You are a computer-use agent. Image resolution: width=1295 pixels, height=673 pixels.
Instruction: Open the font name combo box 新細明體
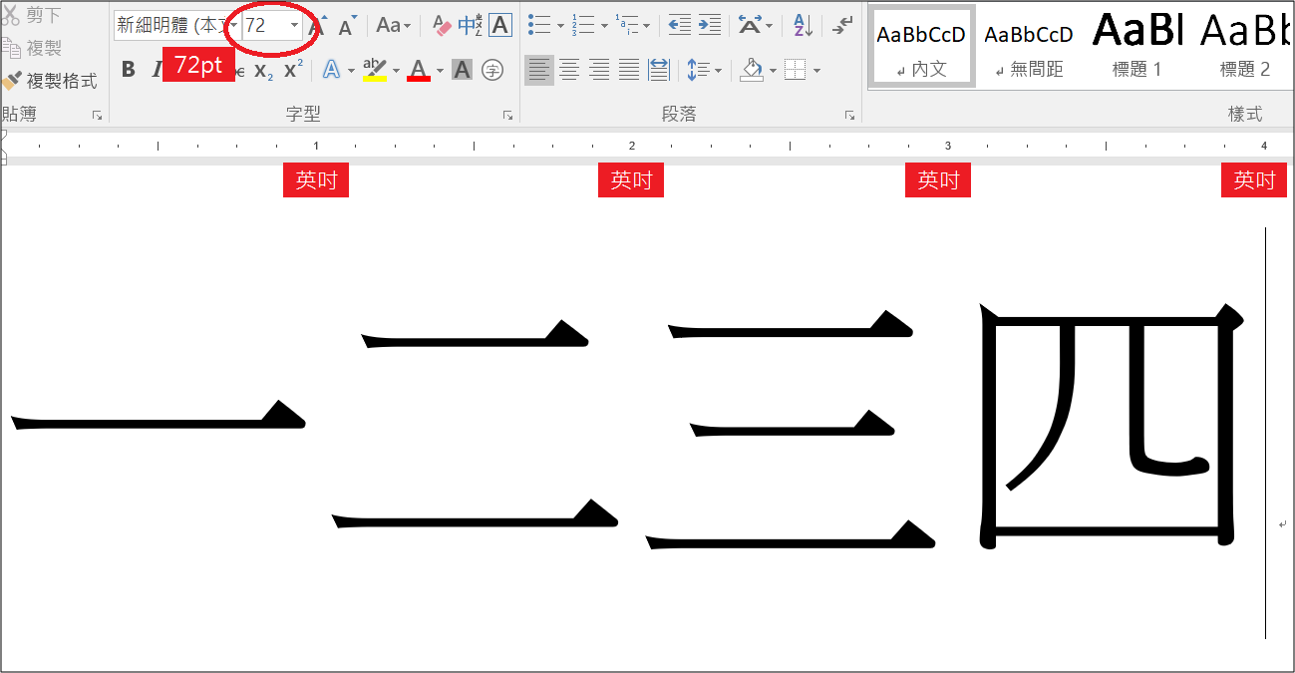pos(176,26)
